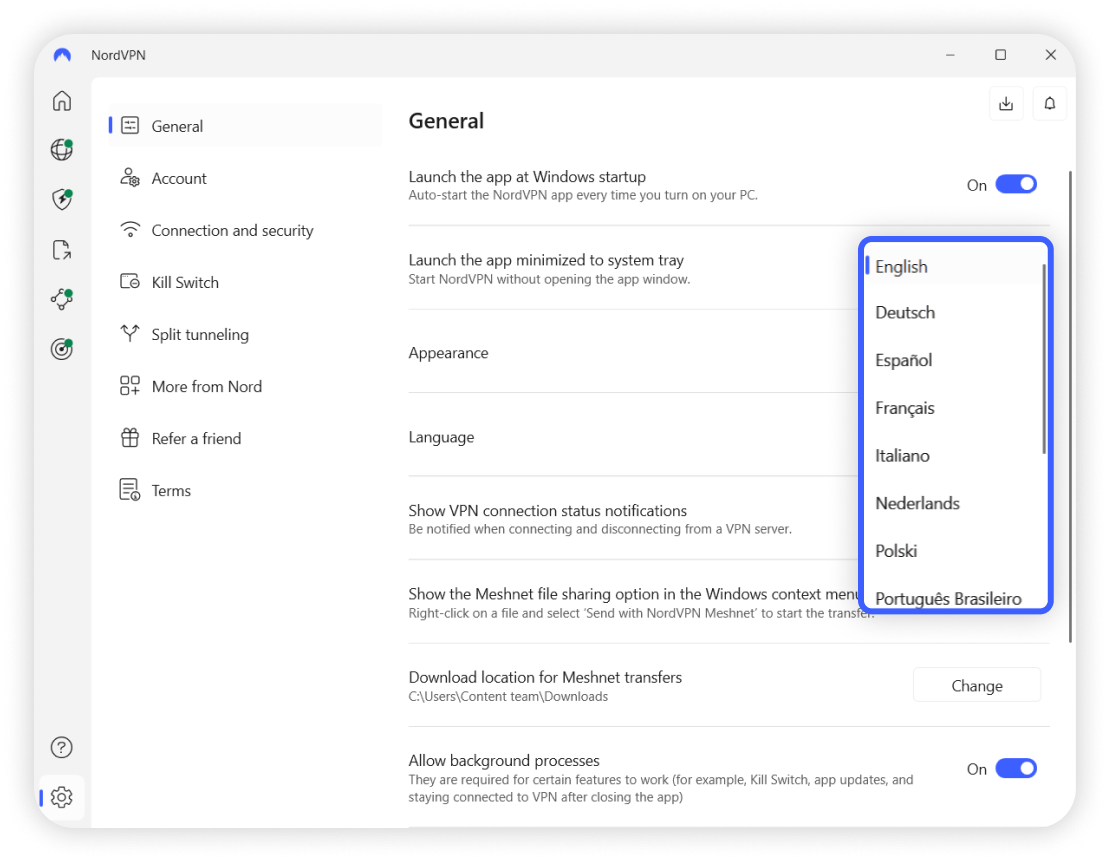Click the Dark Web Monitor target icon

62,349
